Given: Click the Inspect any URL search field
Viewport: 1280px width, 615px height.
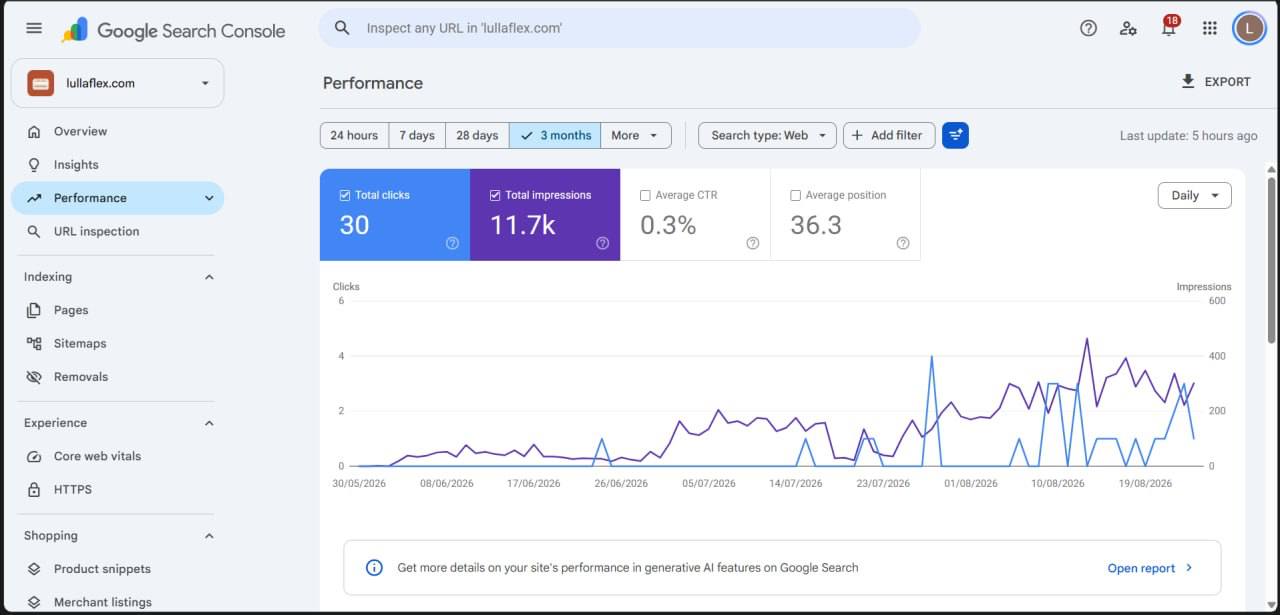Looking at the screenshot, I should [x=619, y=28].
